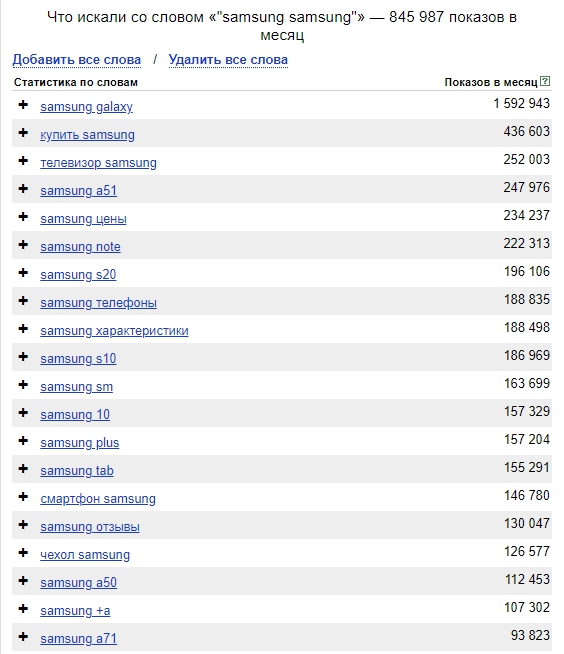The image size is (564, 654).
Task: Follow samsung характеристики link
Action: tap(114, 331)
